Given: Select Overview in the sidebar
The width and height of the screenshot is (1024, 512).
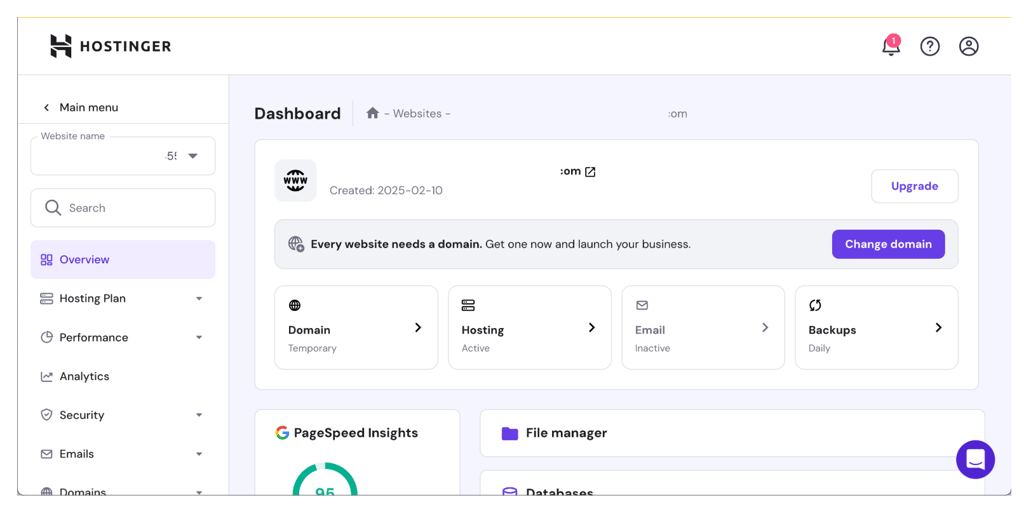Looking at the screenshot, I should 123,260.
